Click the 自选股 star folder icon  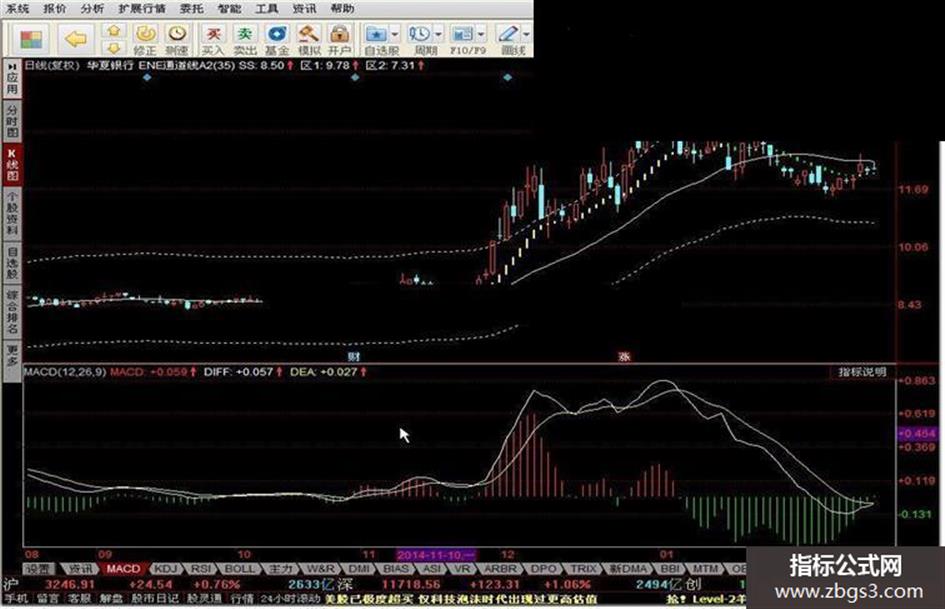pos(377,34)
